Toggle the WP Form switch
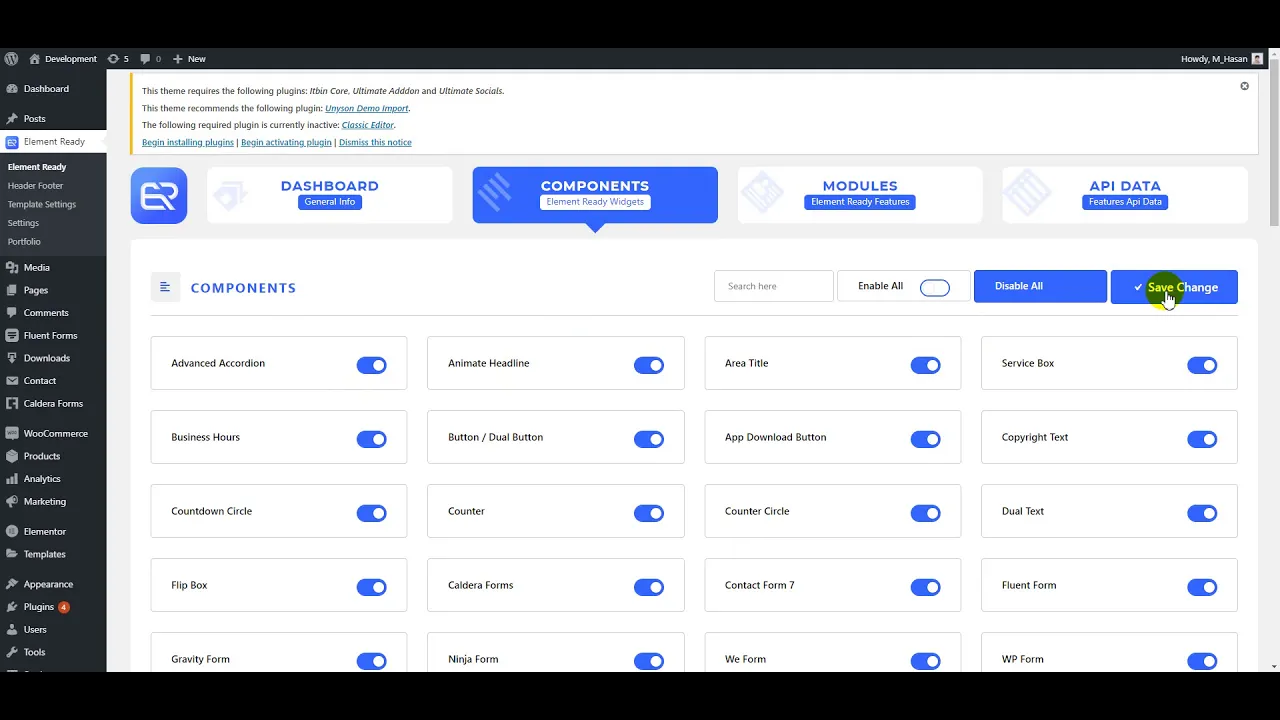Screen dimensions: 1280x720 [1202, 661]
